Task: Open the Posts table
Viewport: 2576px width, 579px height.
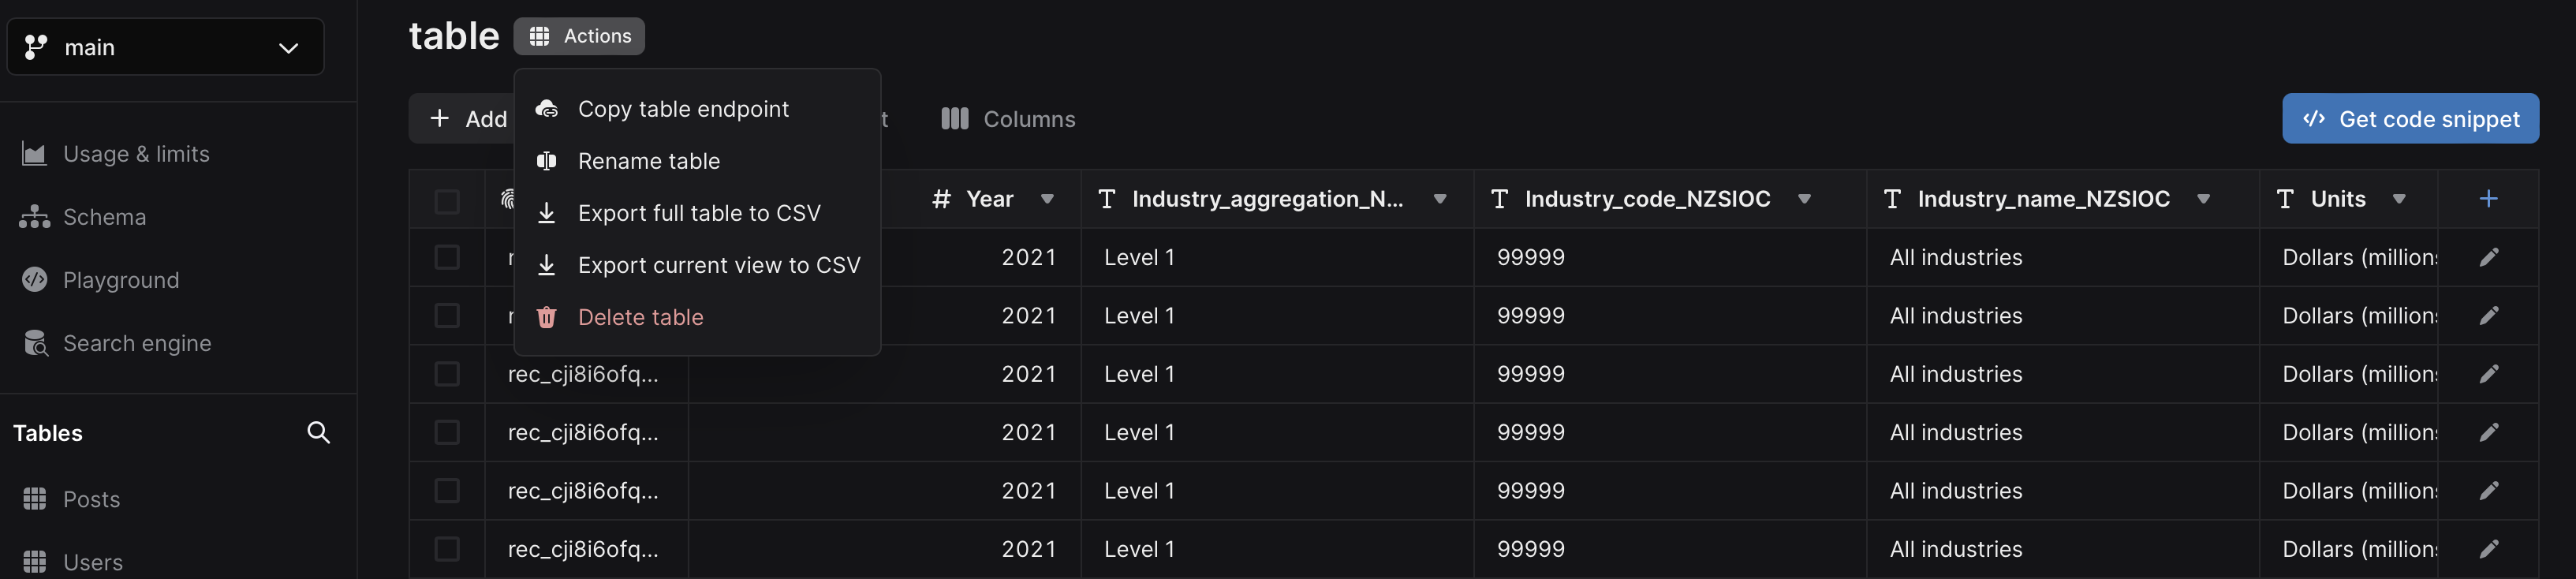Action: click(91, 499)
